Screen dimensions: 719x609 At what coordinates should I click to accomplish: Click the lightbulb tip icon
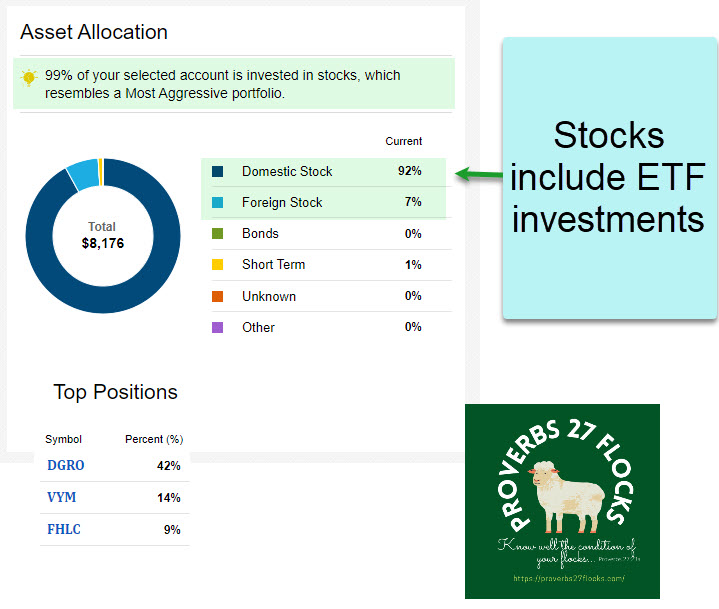29,77
